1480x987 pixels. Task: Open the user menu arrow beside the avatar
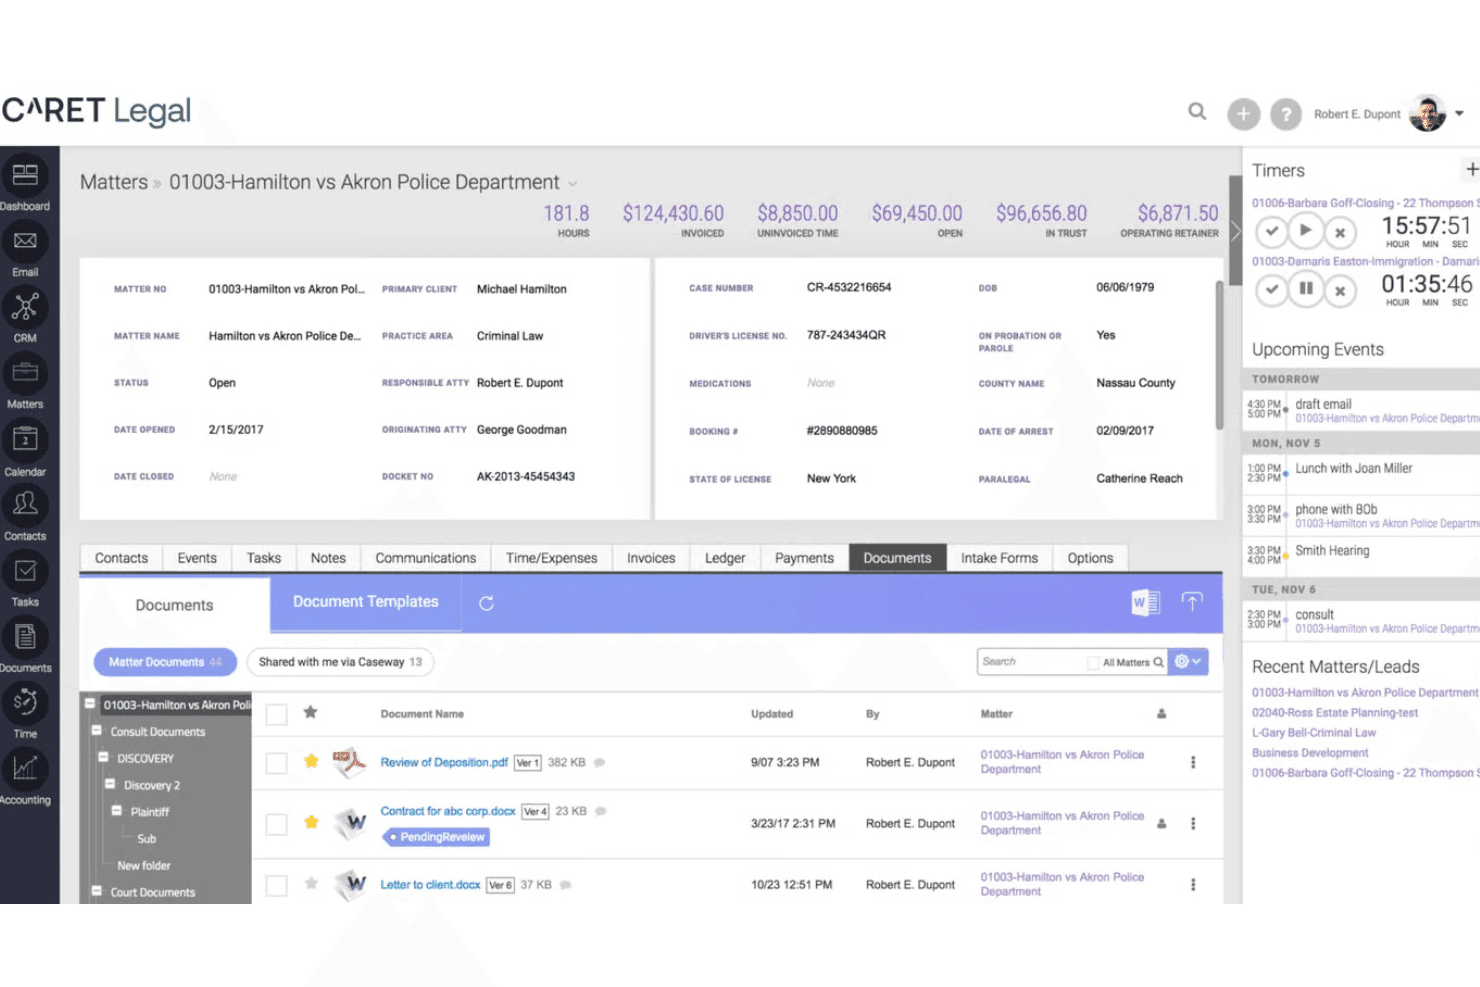[x=1459, y=114]
